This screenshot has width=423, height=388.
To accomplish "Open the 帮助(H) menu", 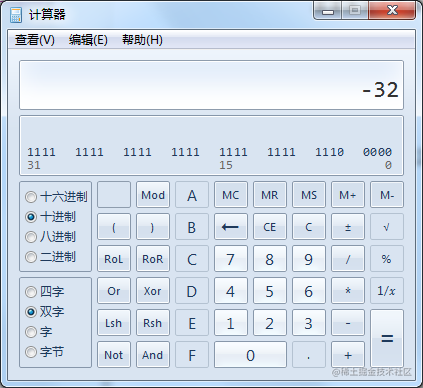I will [142, 40].
